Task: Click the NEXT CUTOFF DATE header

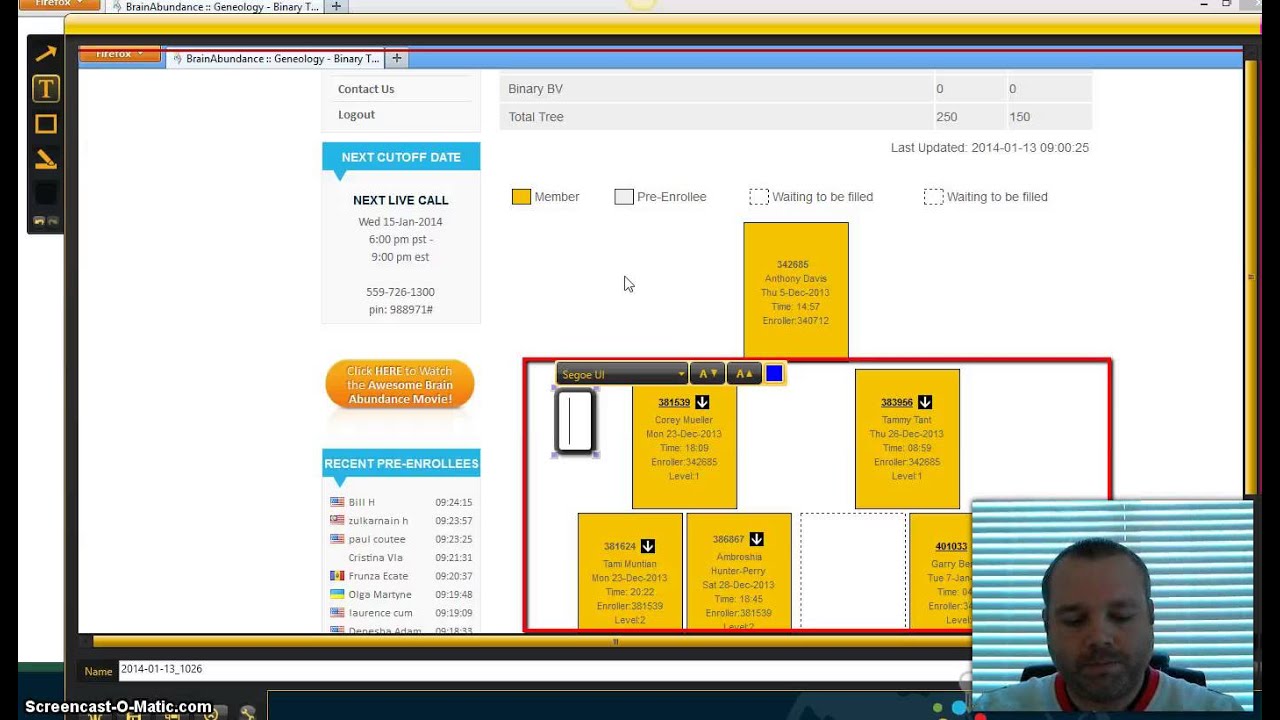Action: tap(401, 157)
